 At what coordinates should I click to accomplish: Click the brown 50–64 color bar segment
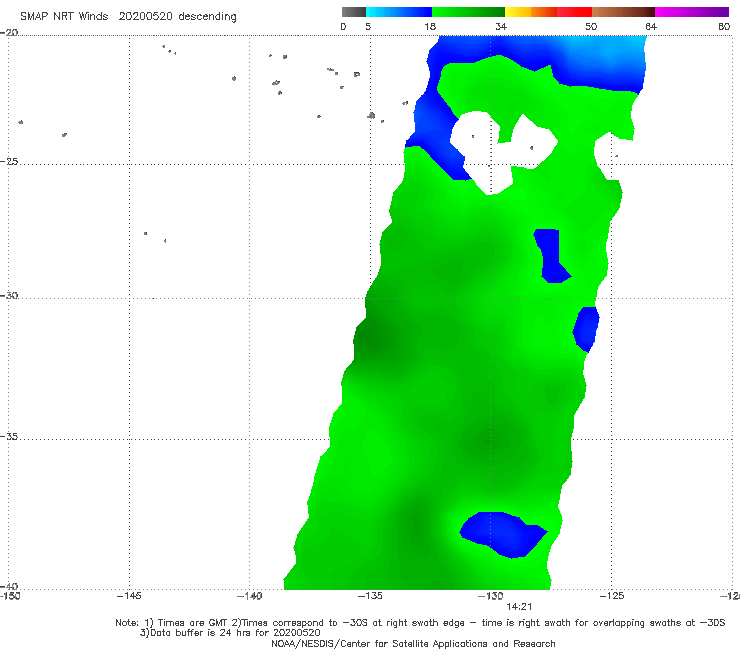pyautogui.click(x=623, y=12)
